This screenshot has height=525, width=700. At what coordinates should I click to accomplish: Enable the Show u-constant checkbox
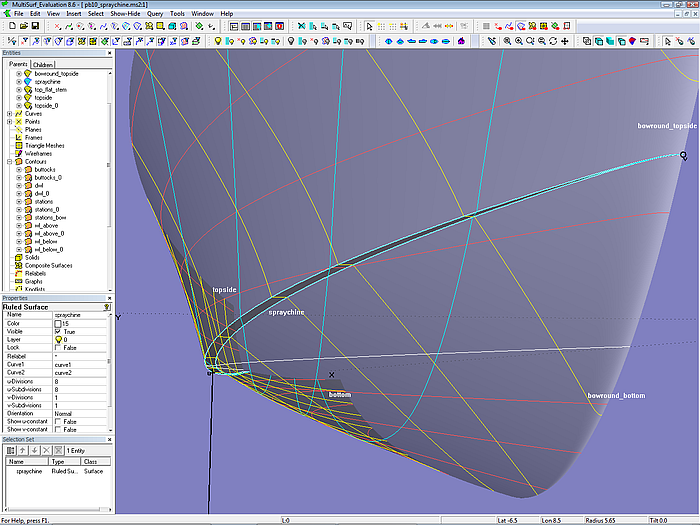click(57, 421)
